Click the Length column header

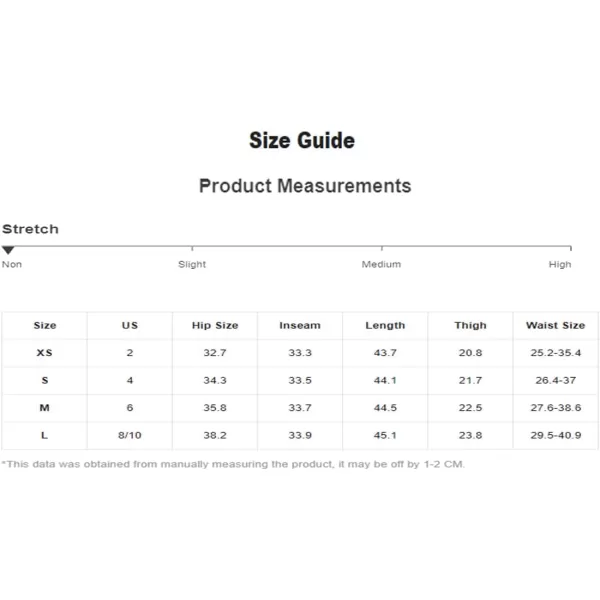point(385,325)
